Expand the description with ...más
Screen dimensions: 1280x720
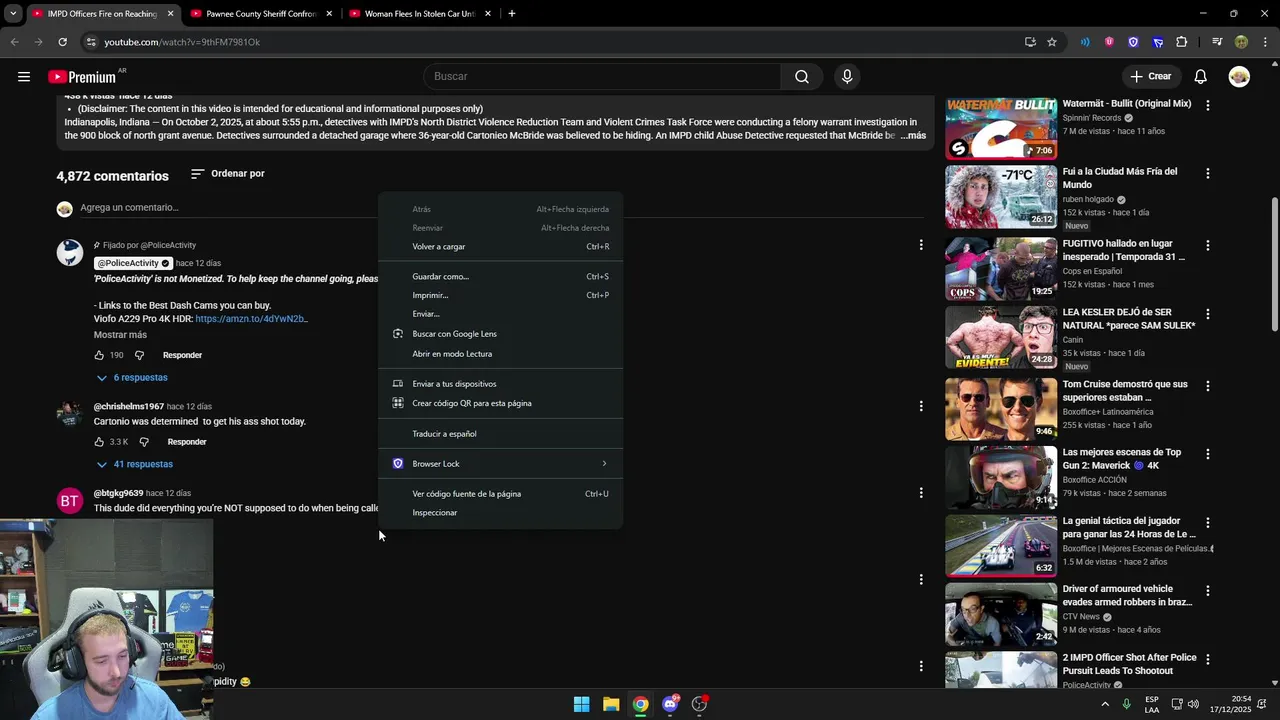point(913,135)
